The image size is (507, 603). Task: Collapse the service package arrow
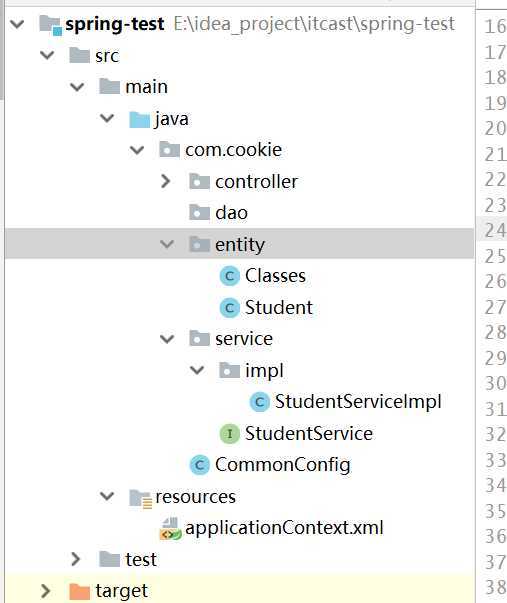(167, 339)
